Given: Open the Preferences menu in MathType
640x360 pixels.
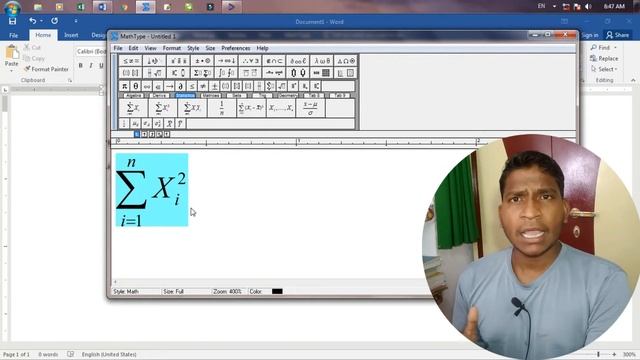Looking at the screenshot, I should click(x=236, y=48).
